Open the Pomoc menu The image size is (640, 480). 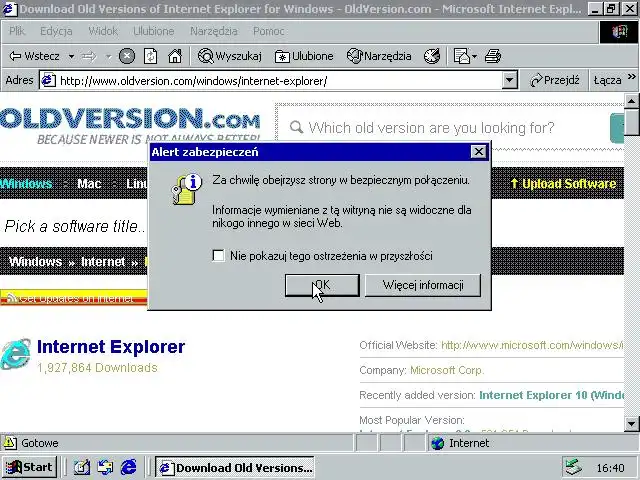pyautogui.click(x=268, y=31)
